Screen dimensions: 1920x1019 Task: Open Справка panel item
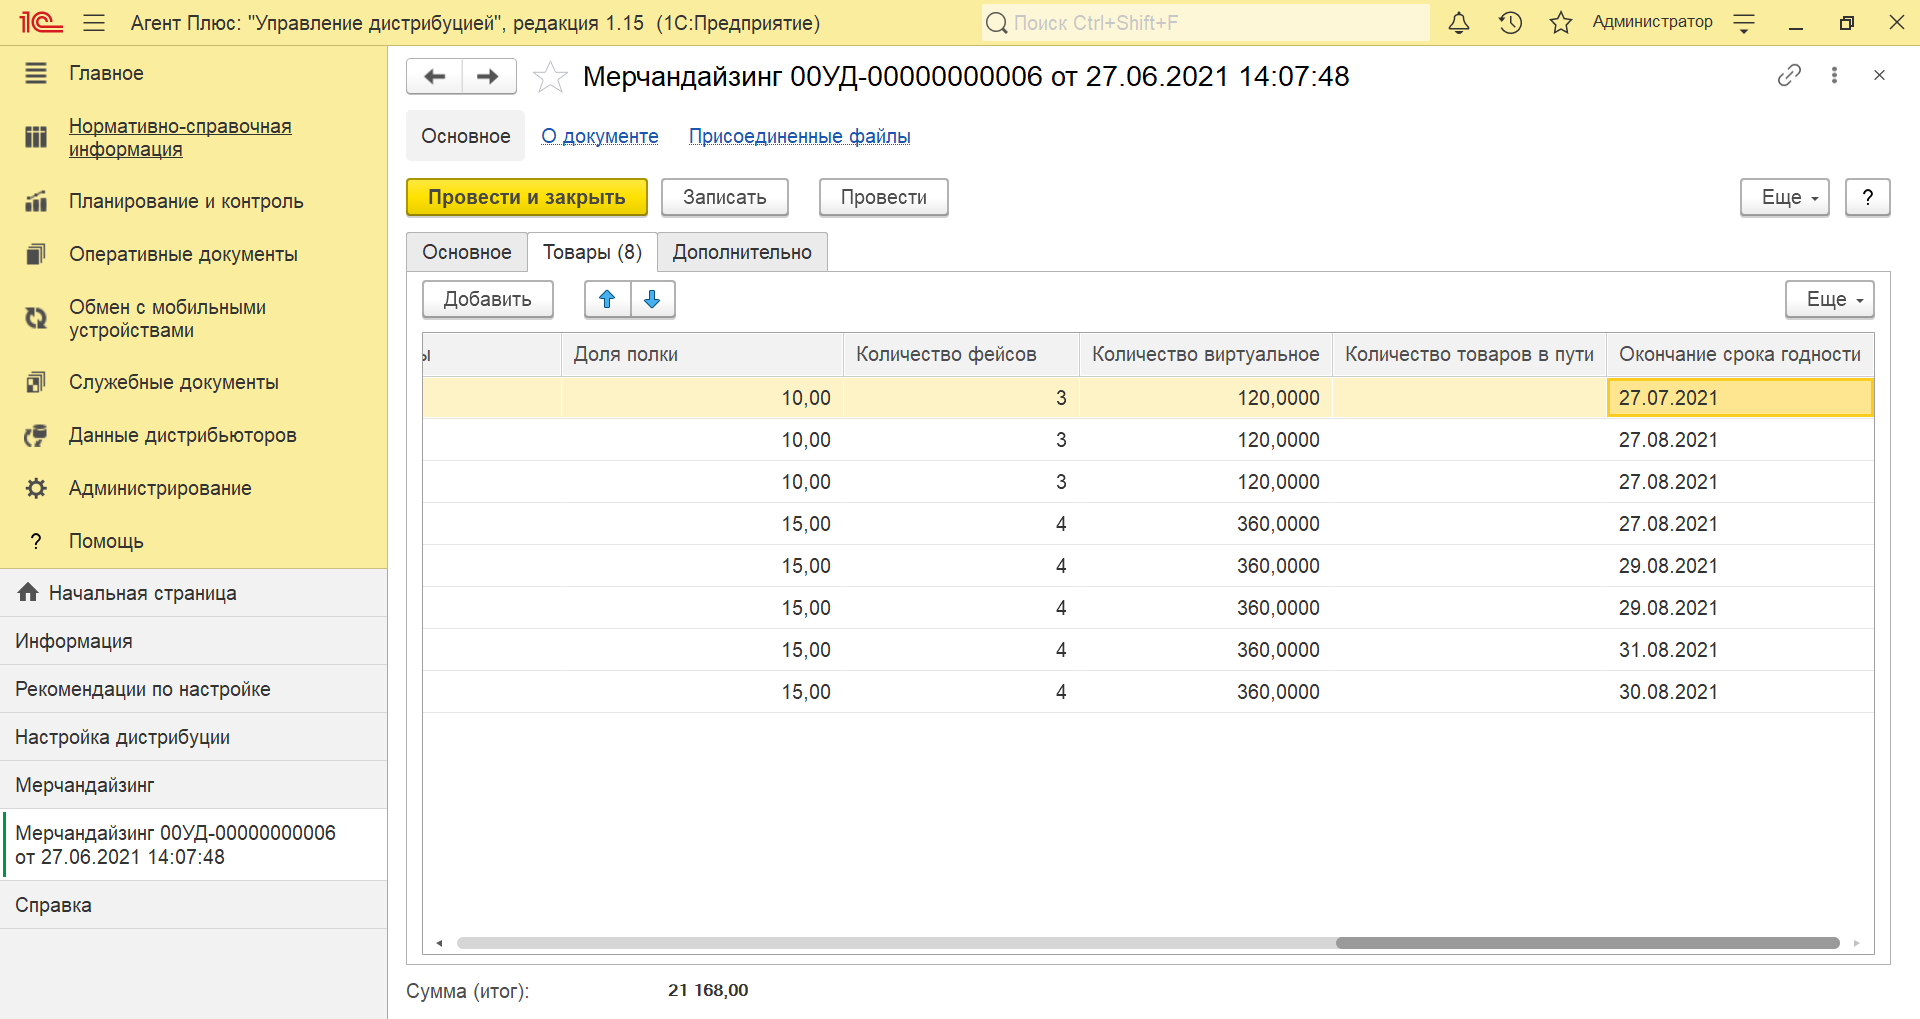click(194, 905)
